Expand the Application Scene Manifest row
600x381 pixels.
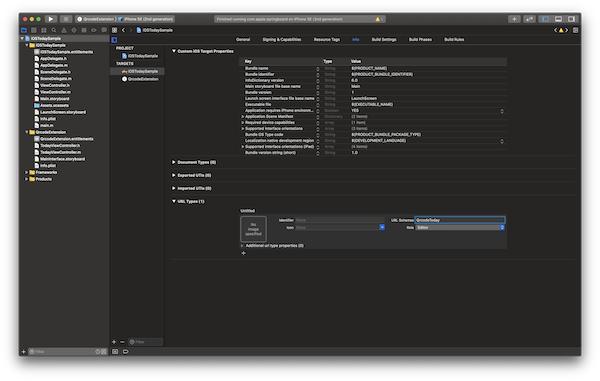pos(243,116)
